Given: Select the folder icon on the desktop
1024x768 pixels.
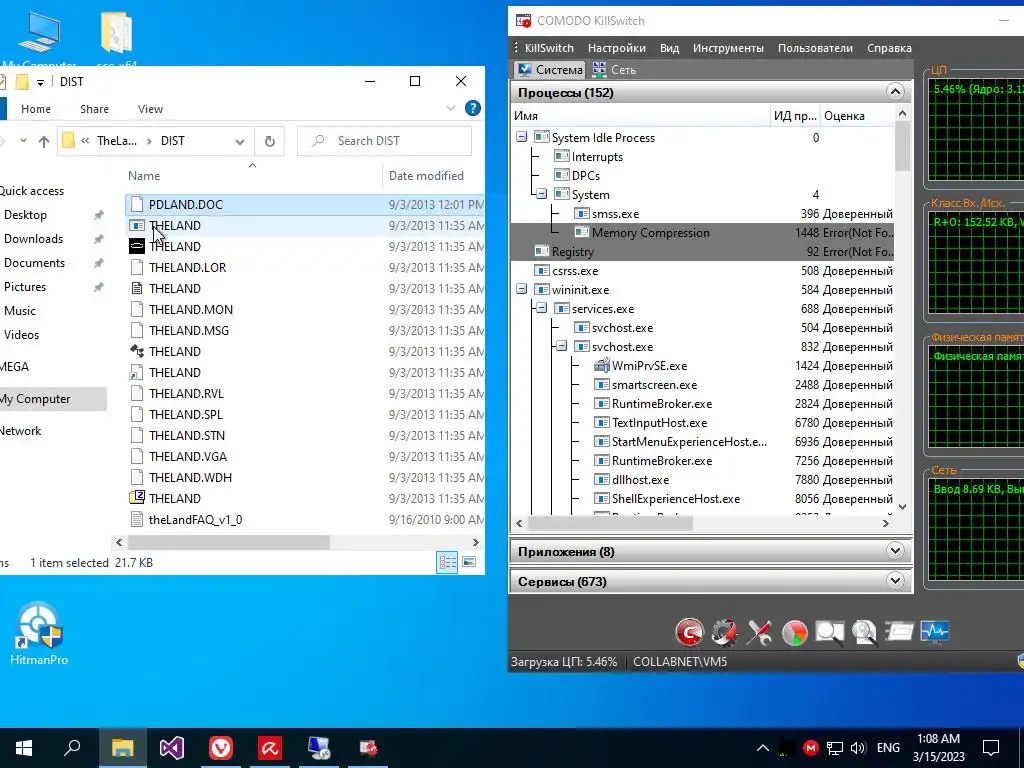Looking at the screenshot, I should coord(116,38).
